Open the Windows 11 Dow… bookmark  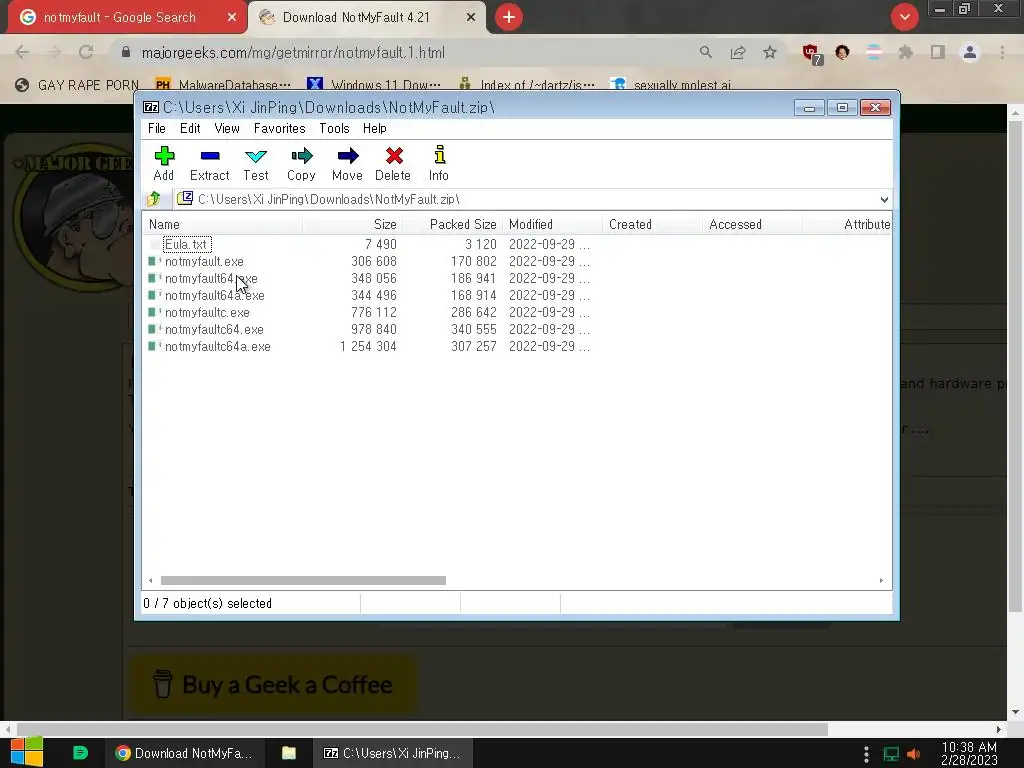pos(375,85)
